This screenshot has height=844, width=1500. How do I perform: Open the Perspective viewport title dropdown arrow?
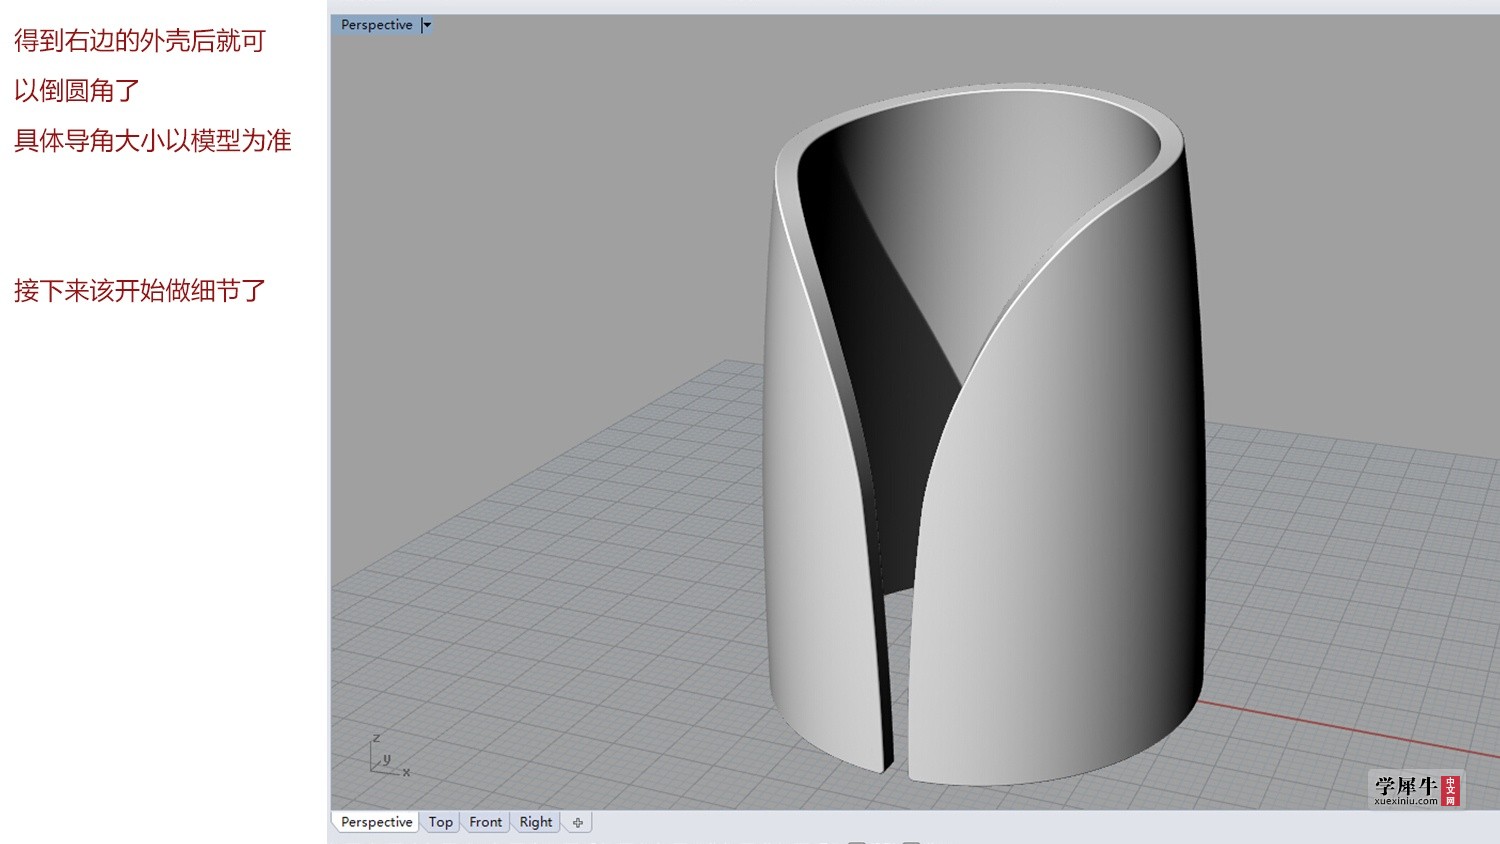pos(427,25)
